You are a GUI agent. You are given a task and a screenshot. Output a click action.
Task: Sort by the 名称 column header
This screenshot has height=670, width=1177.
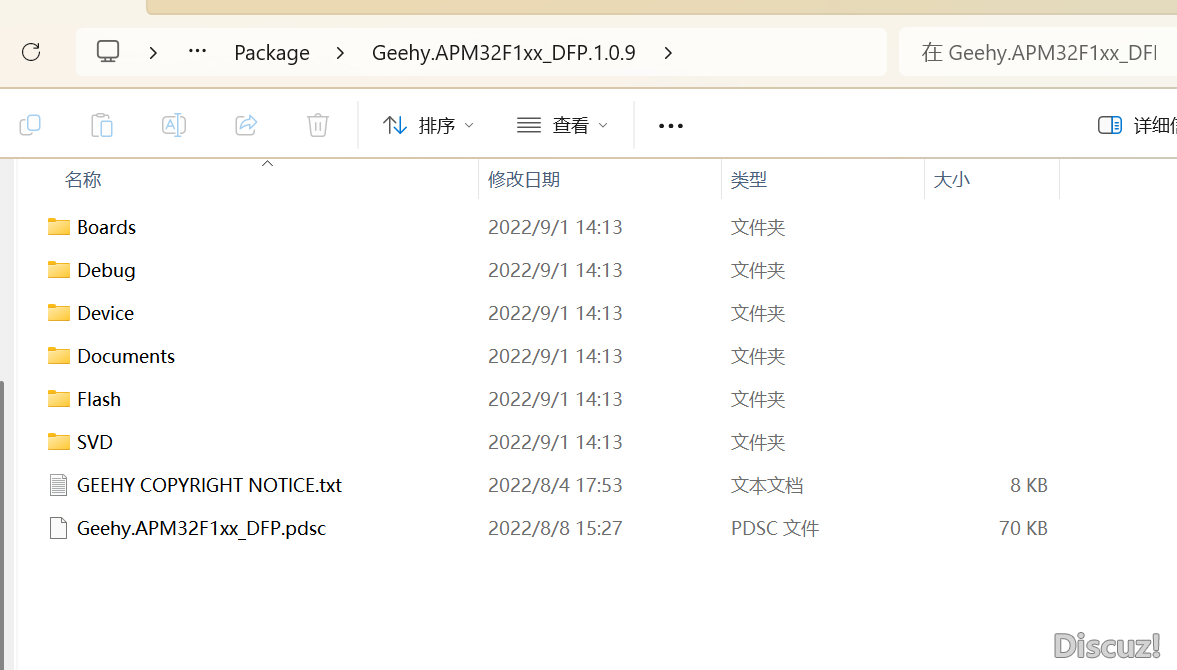83,179
